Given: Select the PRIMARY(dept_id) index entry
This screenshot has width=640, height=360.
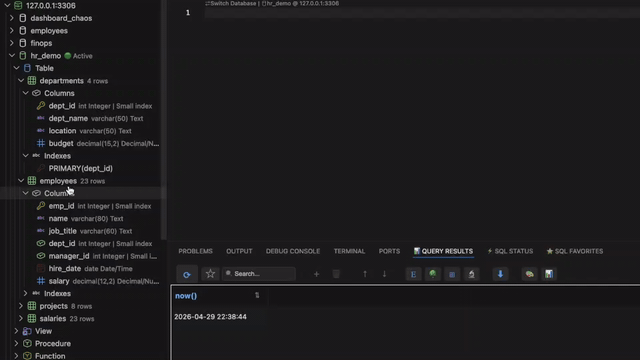Looking at the screenshot, I should (x=80, y=168).
